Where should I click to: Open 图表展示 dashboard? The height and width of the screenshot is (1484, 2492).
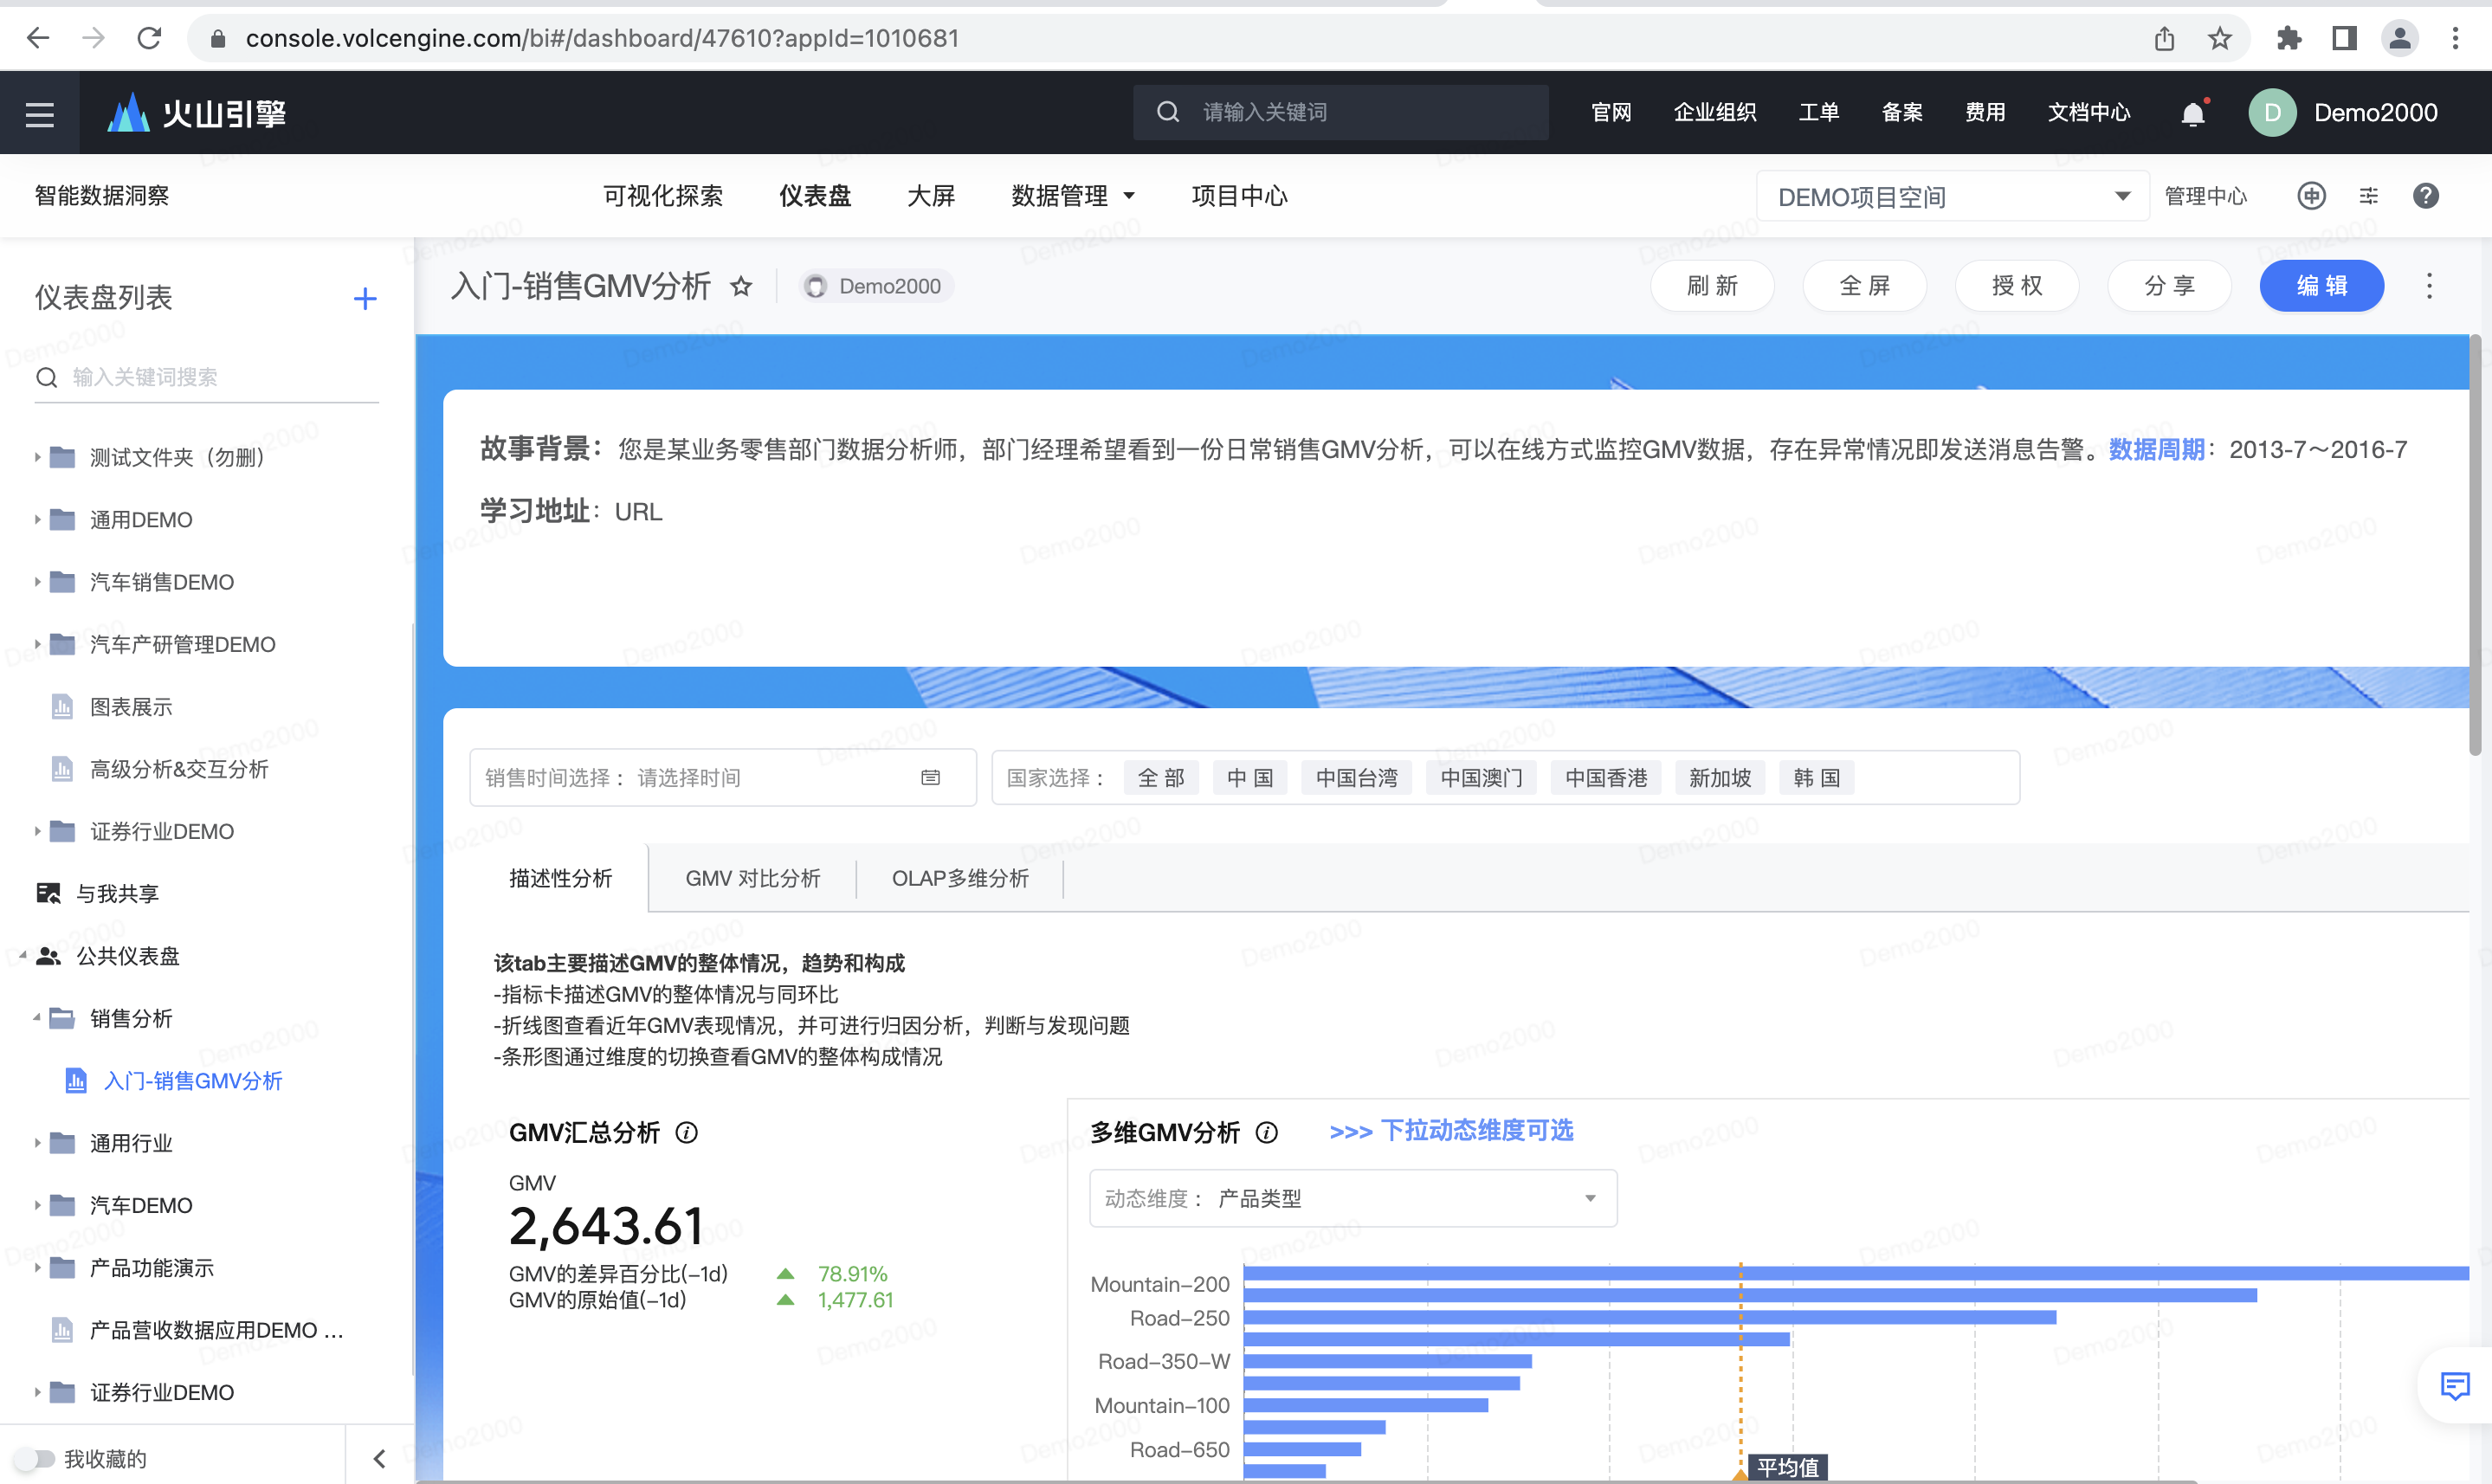(130, 707)
